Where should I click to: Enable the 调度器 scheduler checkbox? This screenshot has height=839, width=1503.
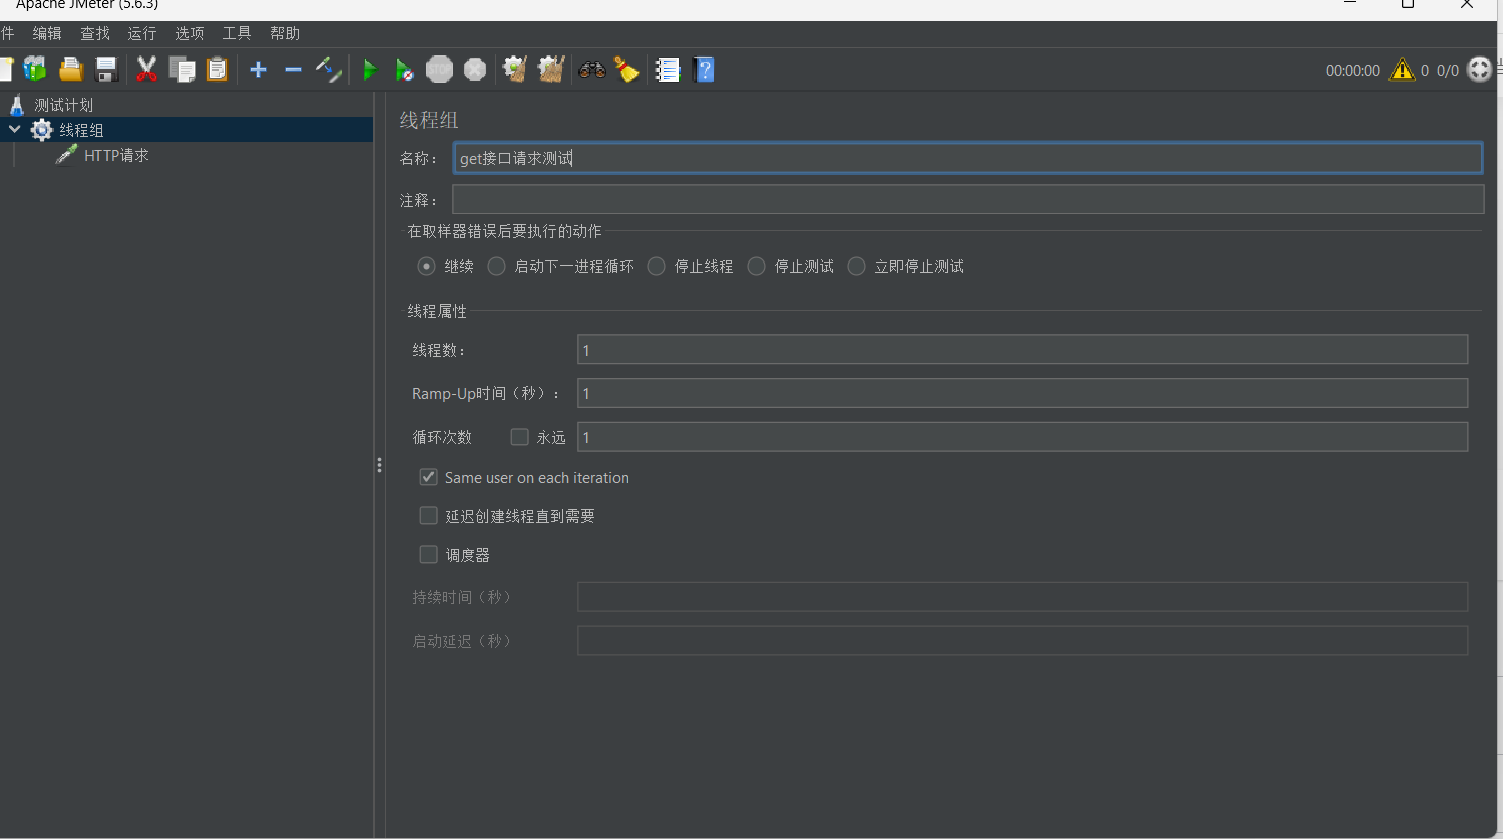tap(429, 554)
